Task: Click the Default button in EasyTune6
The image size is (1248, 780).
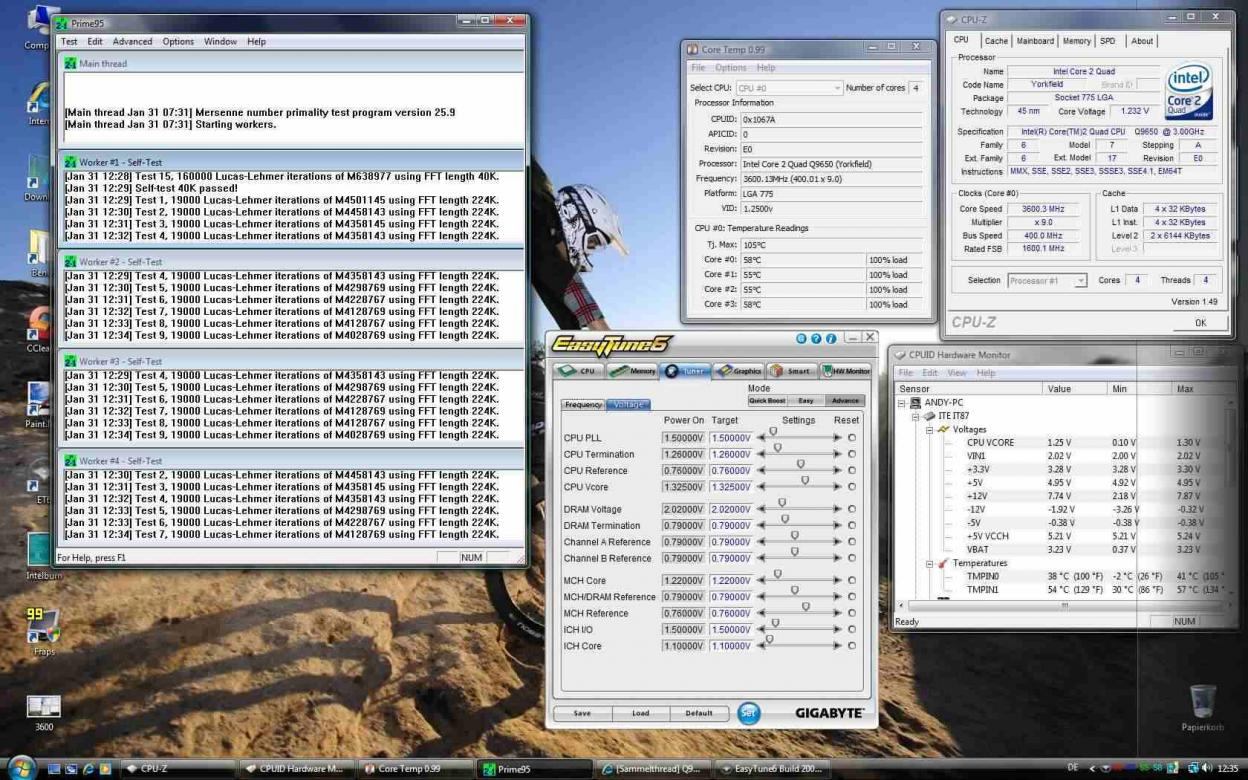Action: [699, 713]
